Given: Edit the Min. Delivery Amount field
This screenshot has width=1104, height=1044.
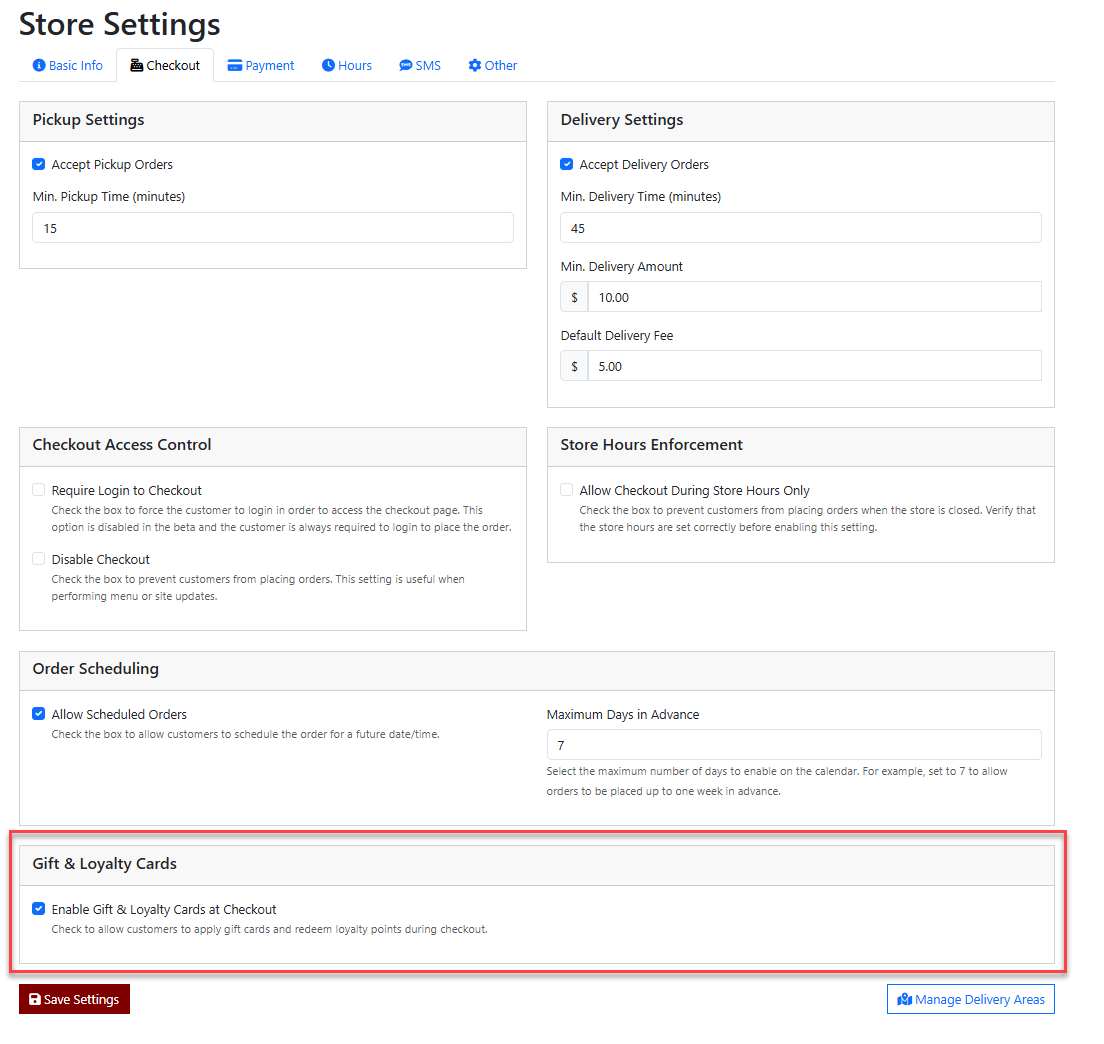Looking at the screenshot, I should coord(813,297).
